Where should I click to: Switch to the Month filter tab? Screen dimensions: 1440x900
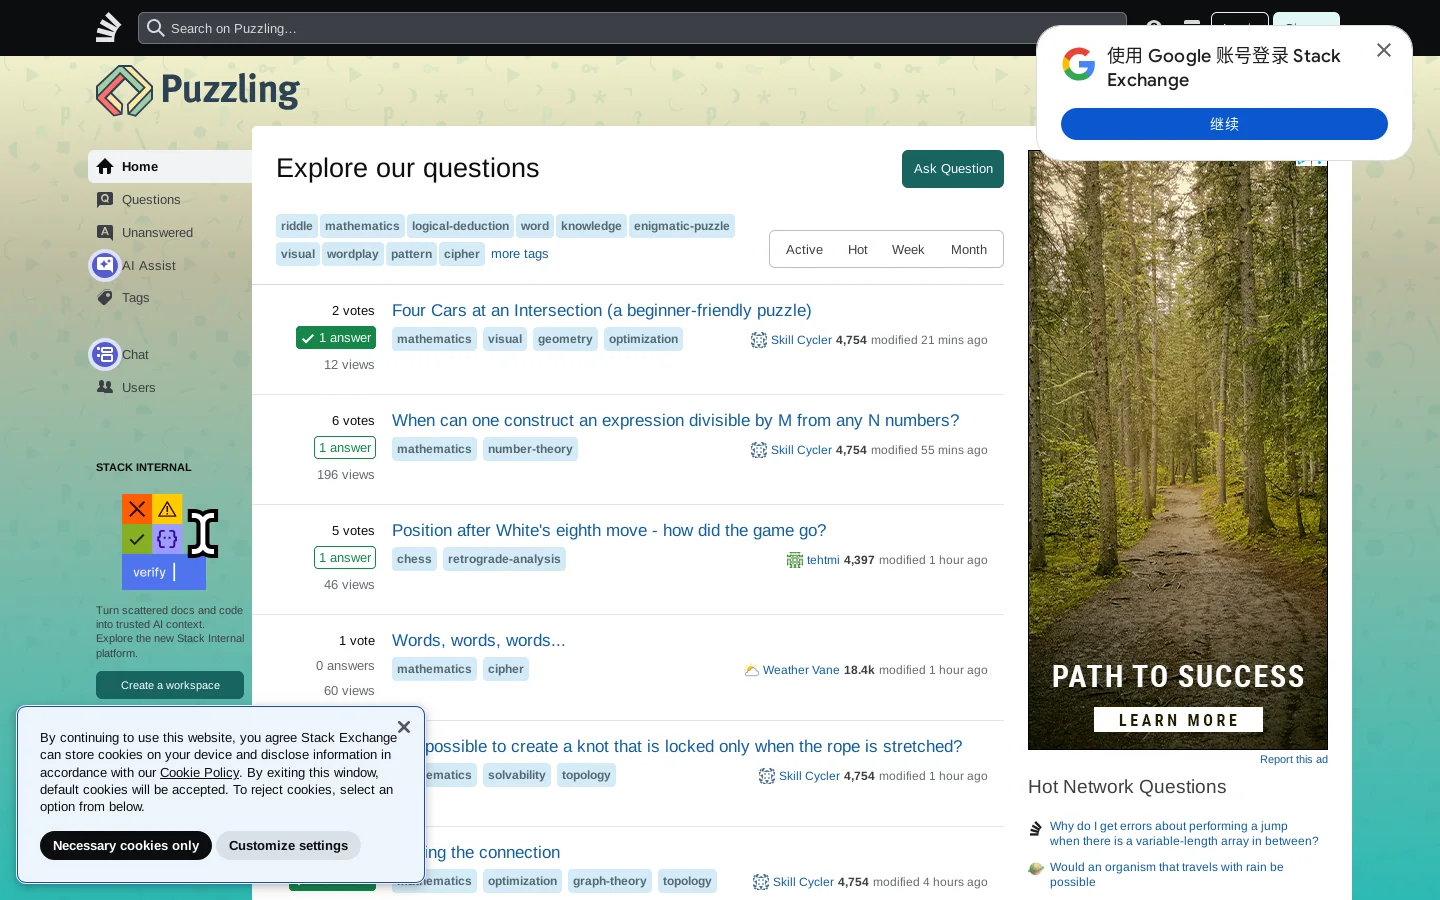point(969,250)
